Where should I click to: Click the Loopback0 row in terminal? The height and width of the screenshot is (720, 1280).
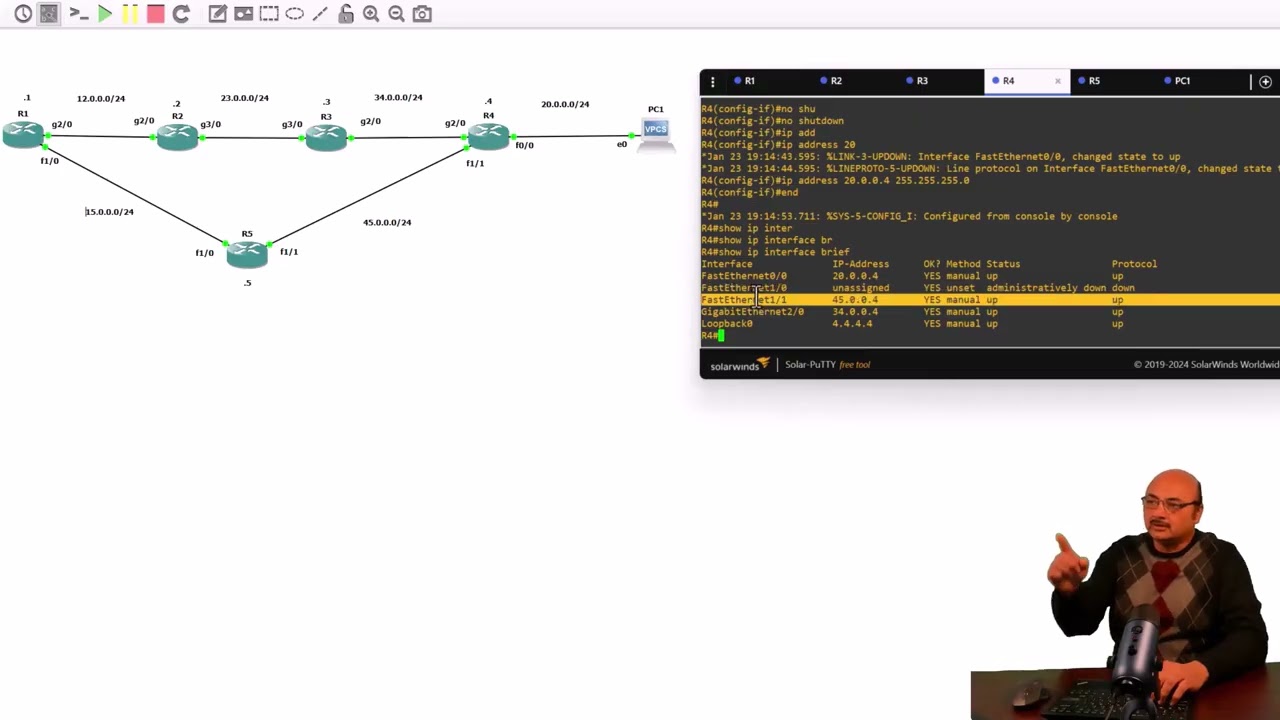[x=912, y=324]
